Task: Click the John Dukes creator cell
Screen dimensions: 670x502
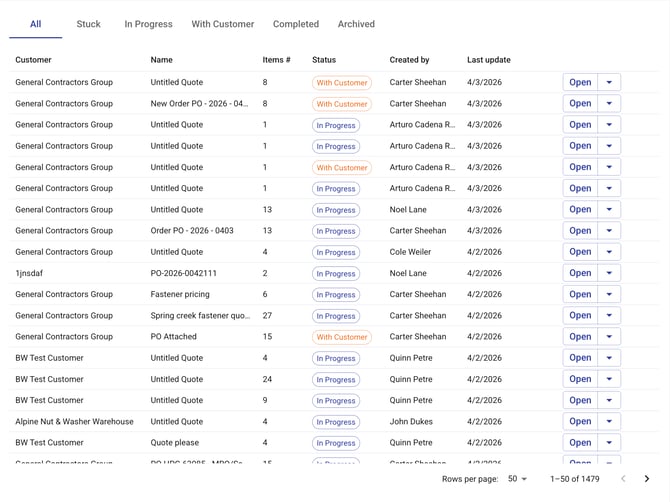Action: 411,422
